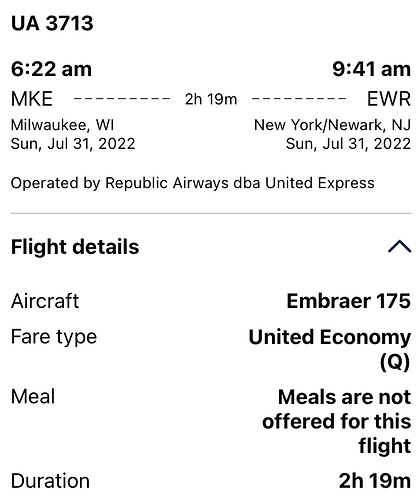Select flight number UA 3713
The image size is (420, 500).
click(52, 23)
